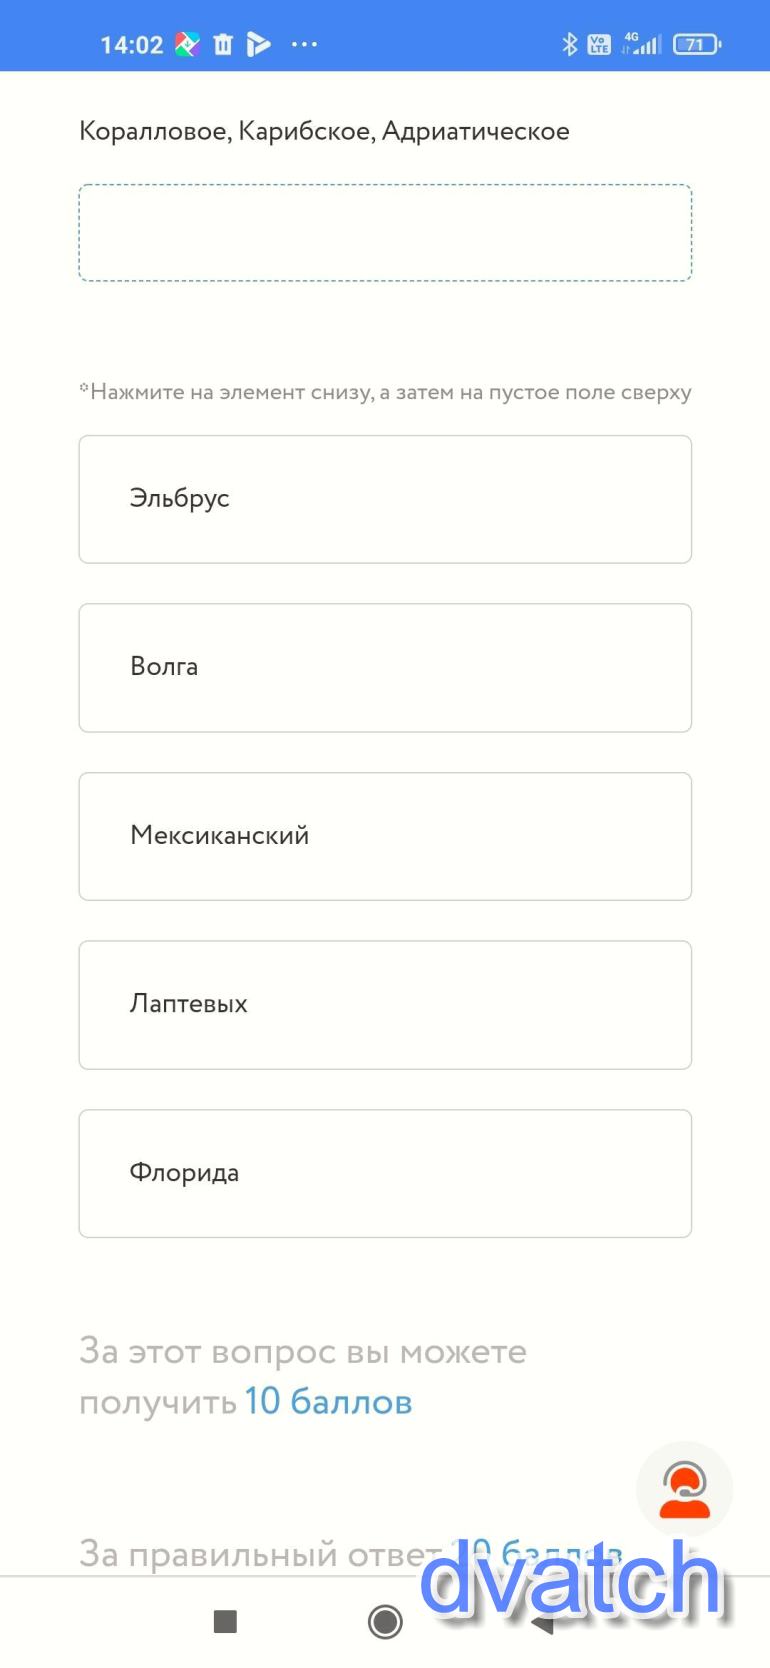This screenshot has width=770, height=1668.
Task: Tap the trash notification icon
Action: [x=223, y=44]
